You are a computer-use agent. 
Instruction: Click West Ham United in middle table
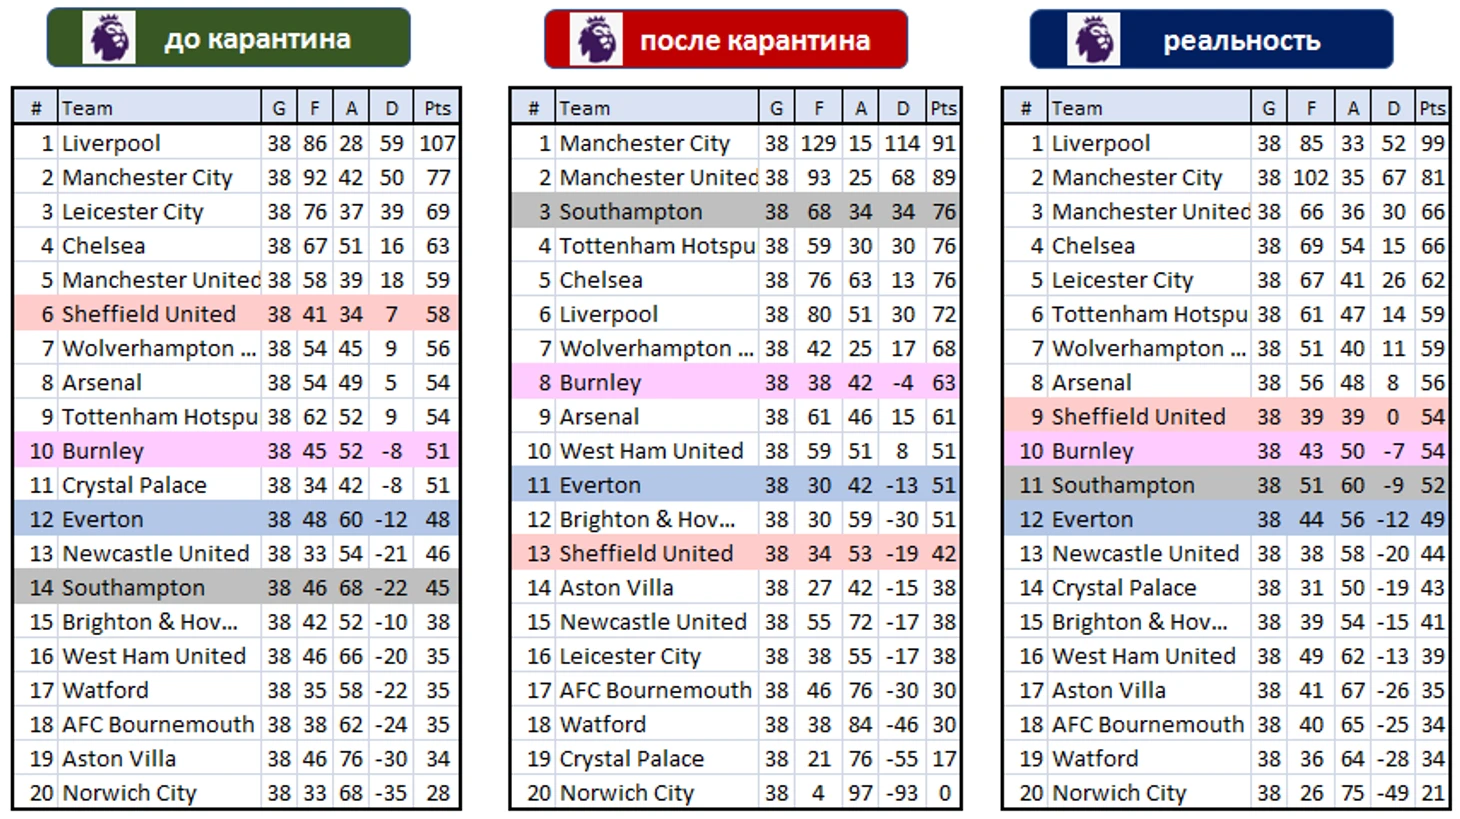(x=651, y=451)
